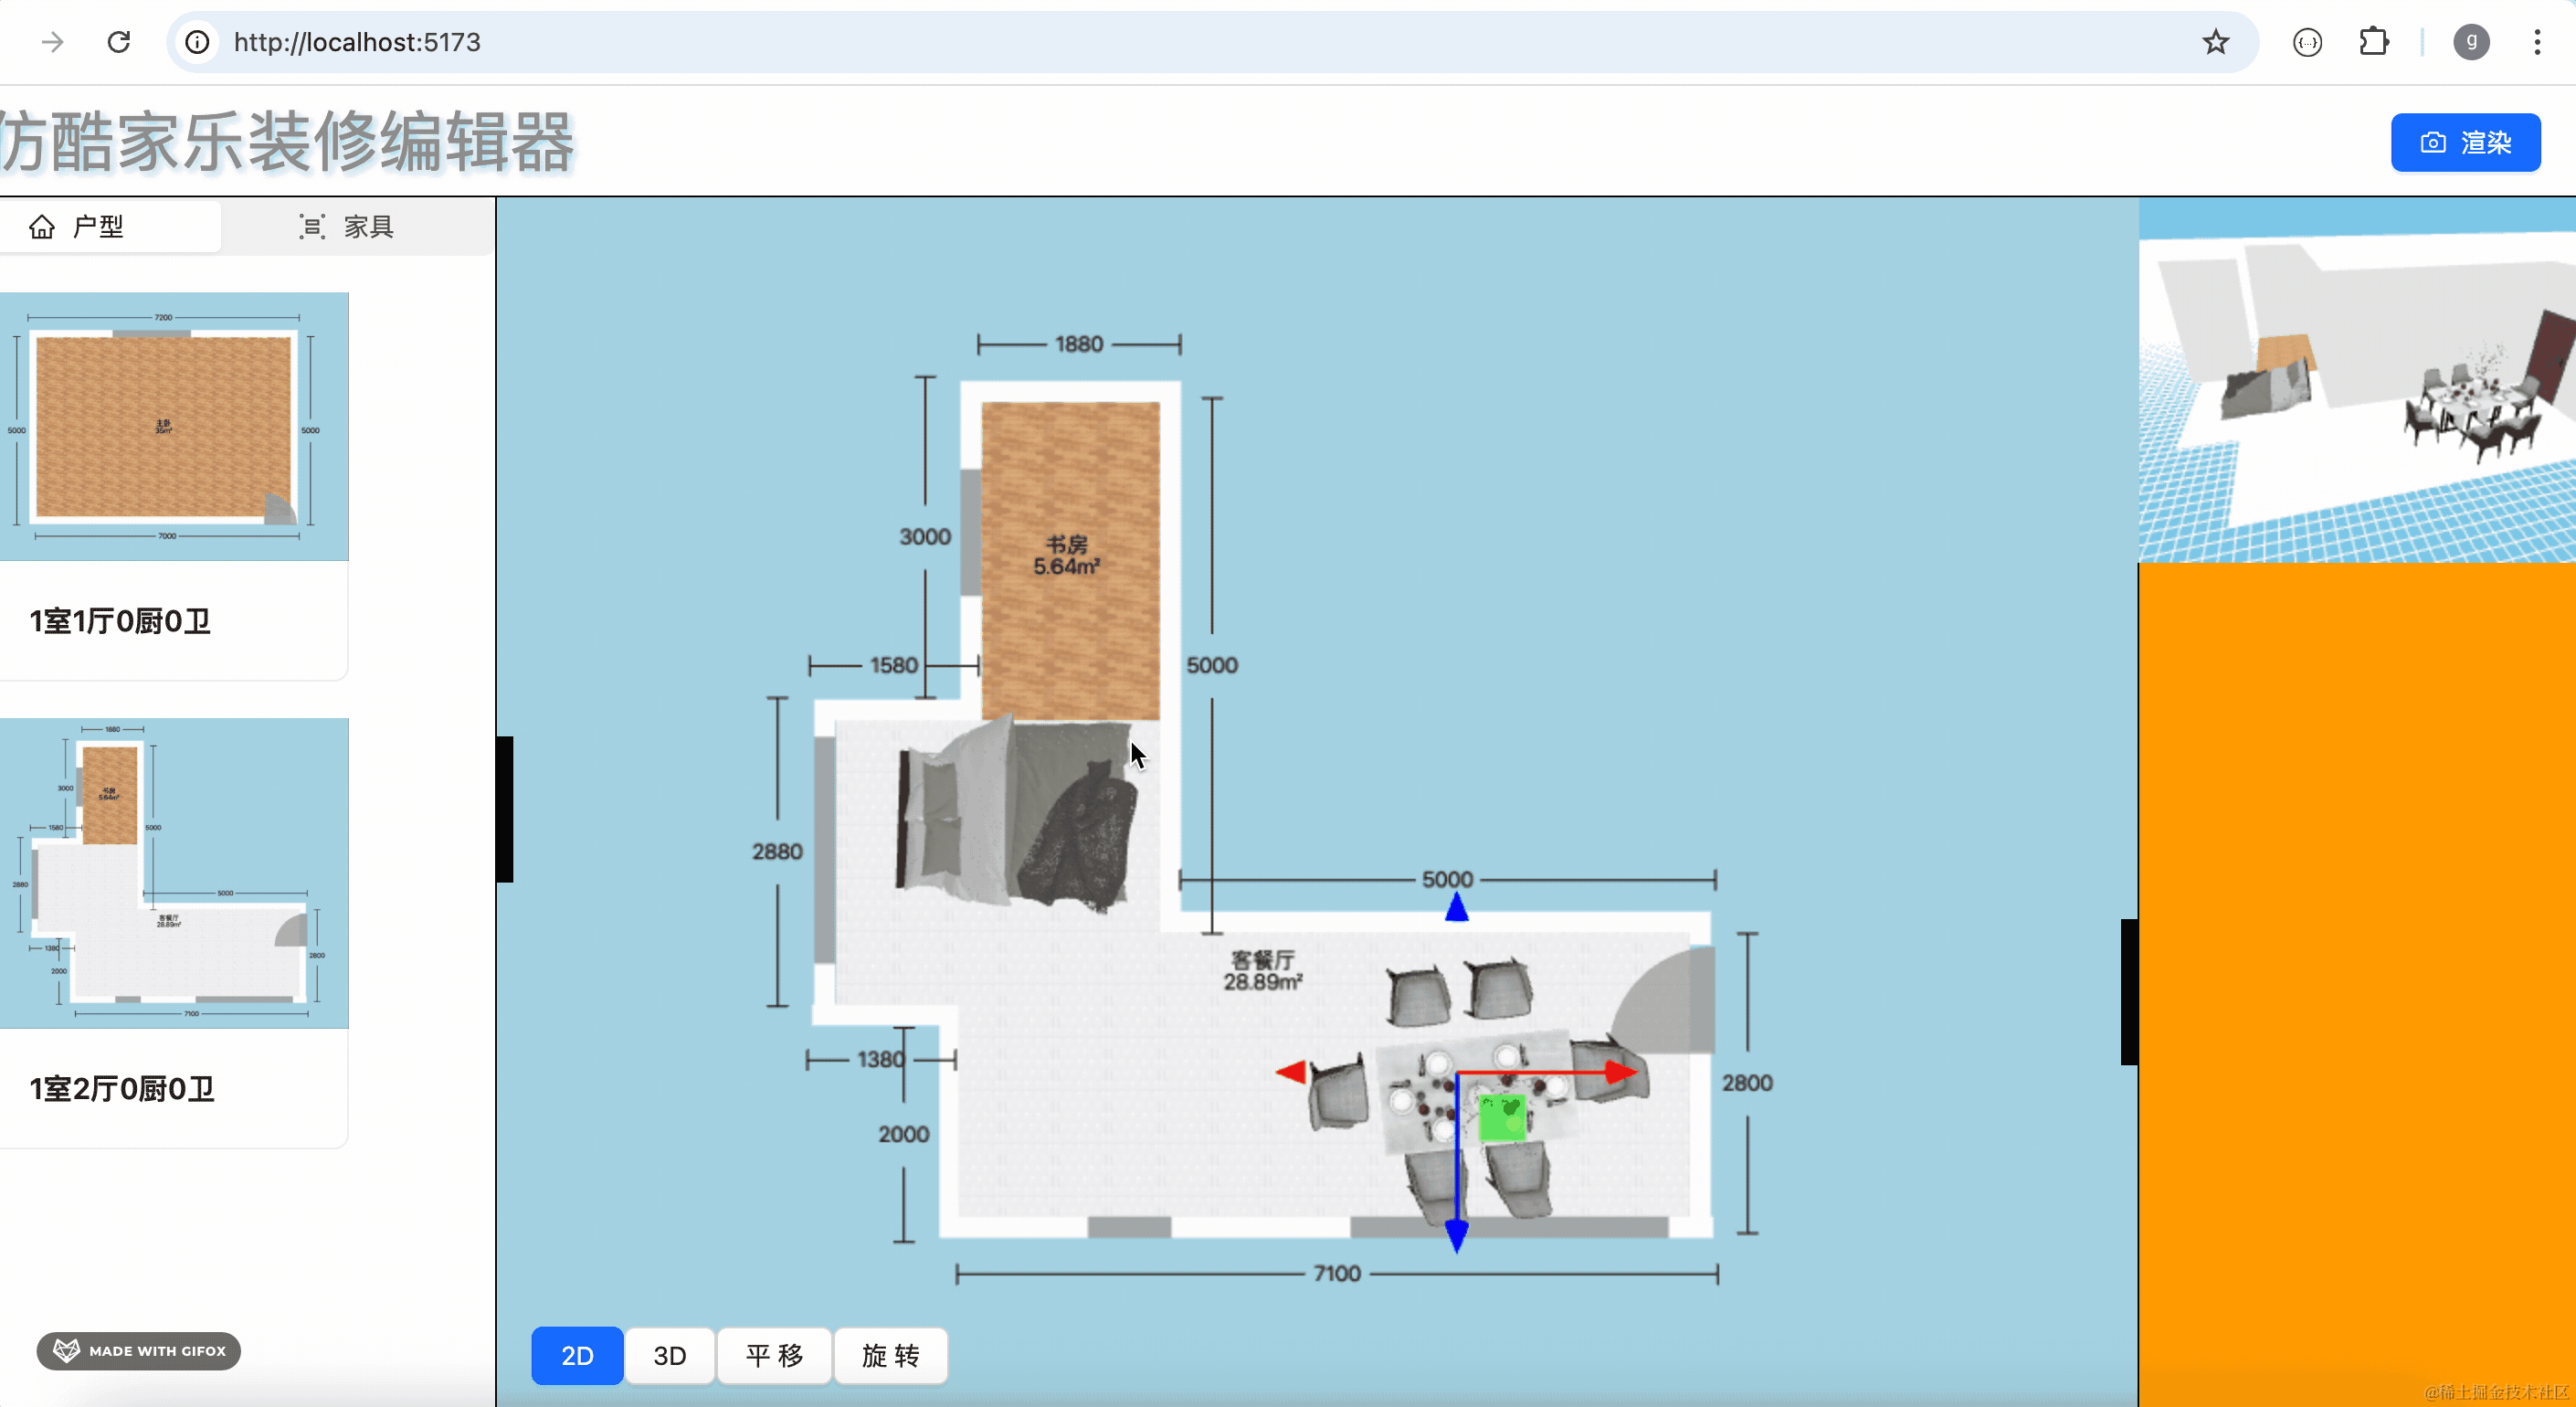Reload the page with browser refresh icon
Screen dimensions: 2576x1407
[x=119, y=42]
